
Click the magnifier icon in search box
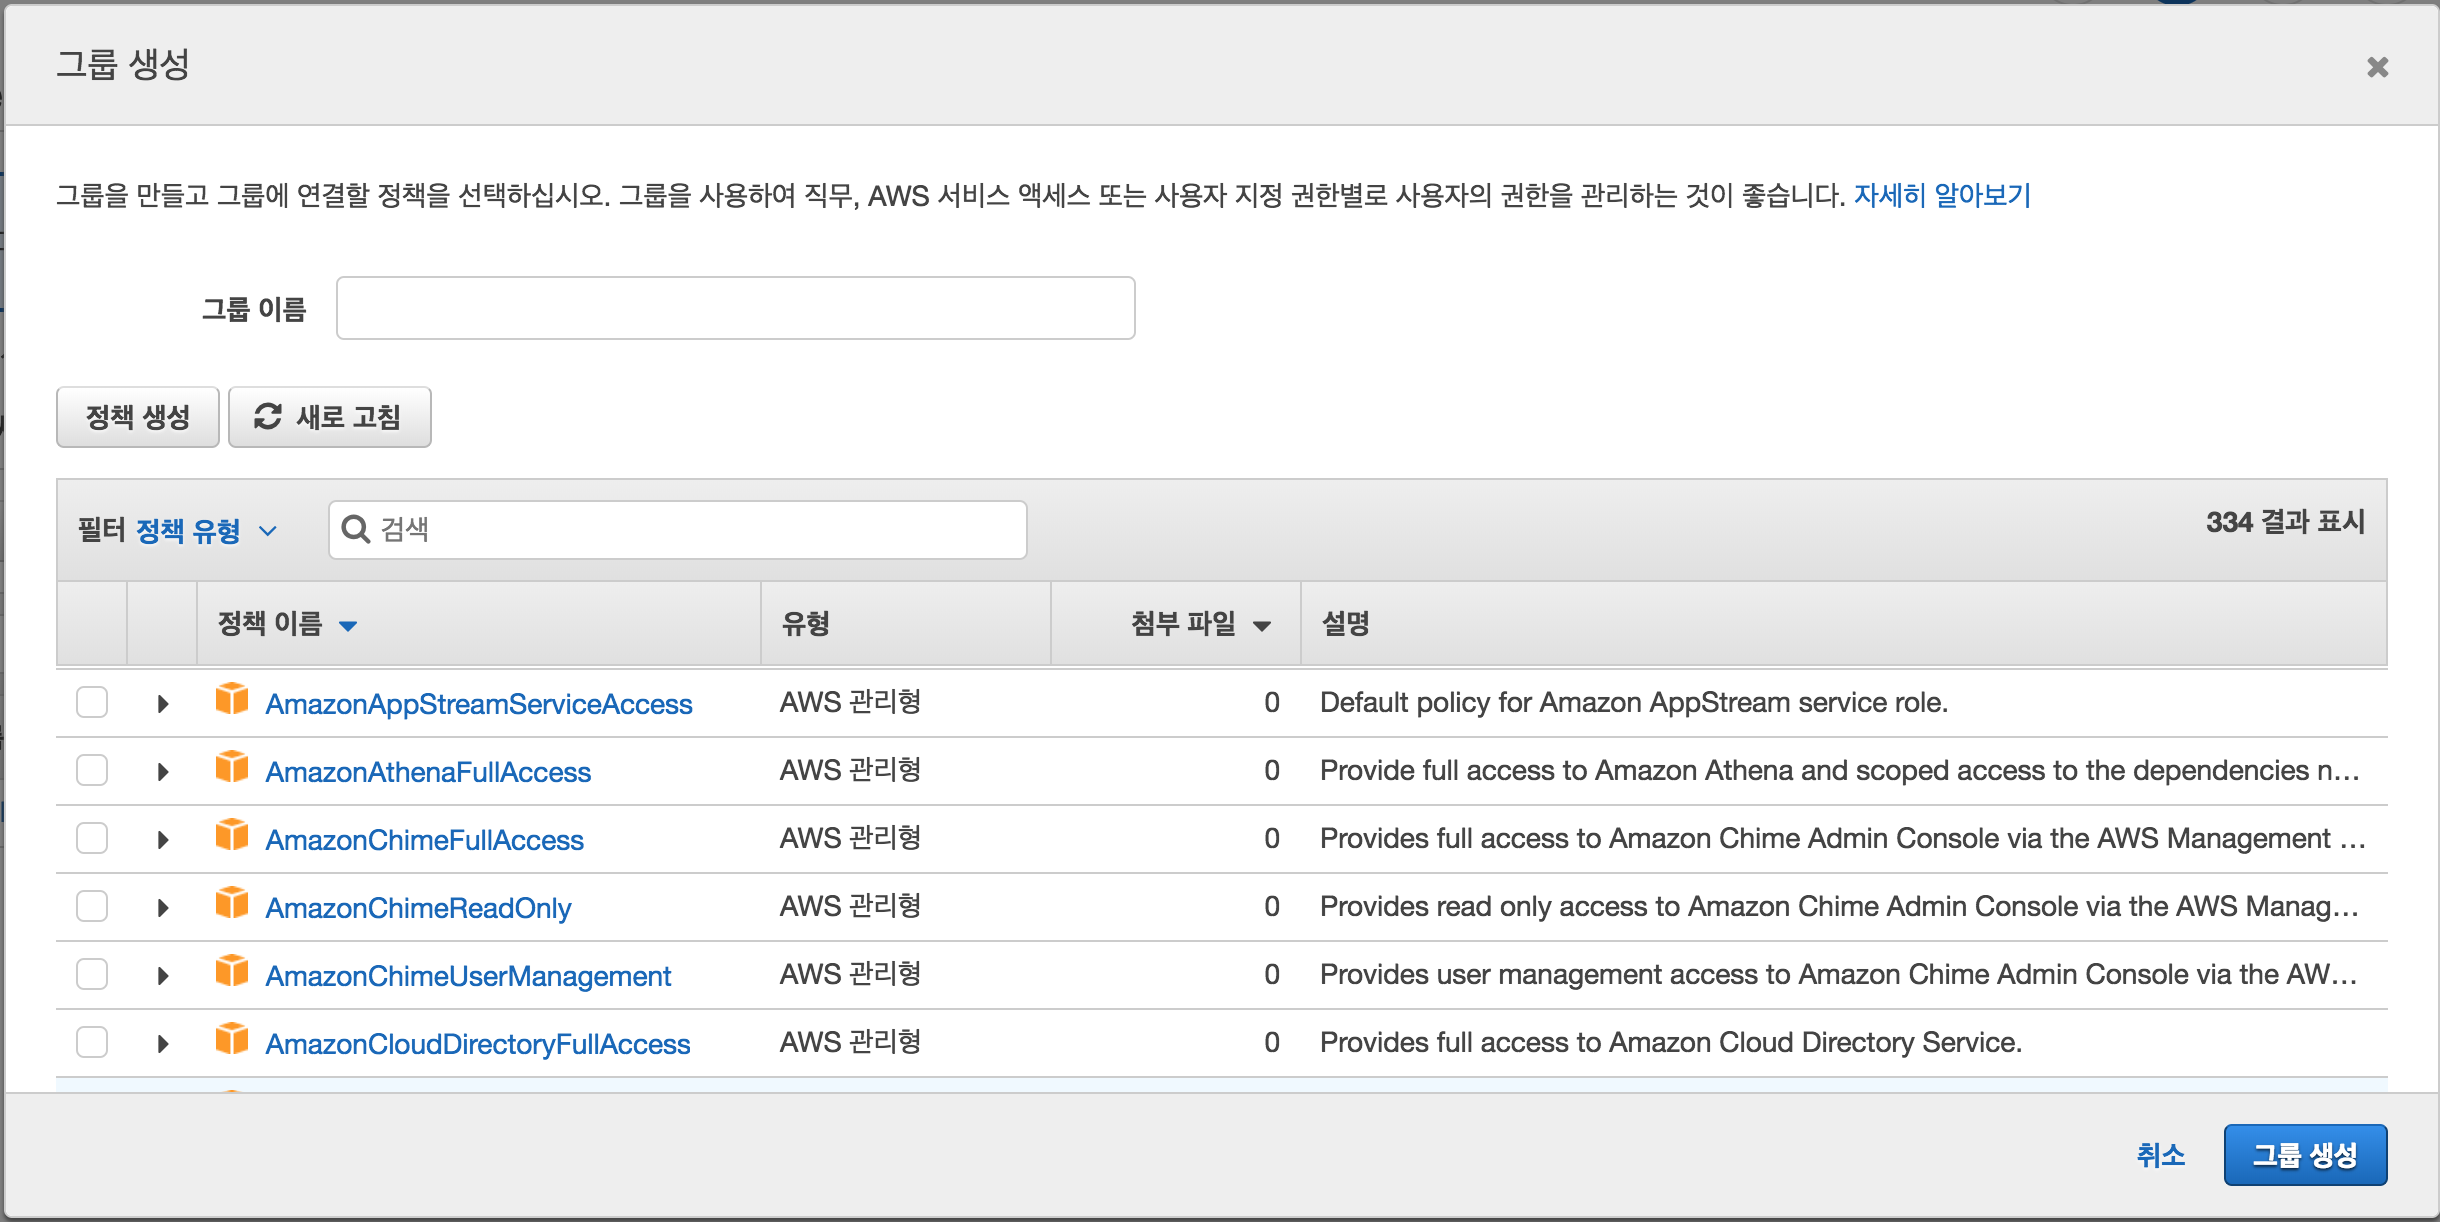[356, 529]
